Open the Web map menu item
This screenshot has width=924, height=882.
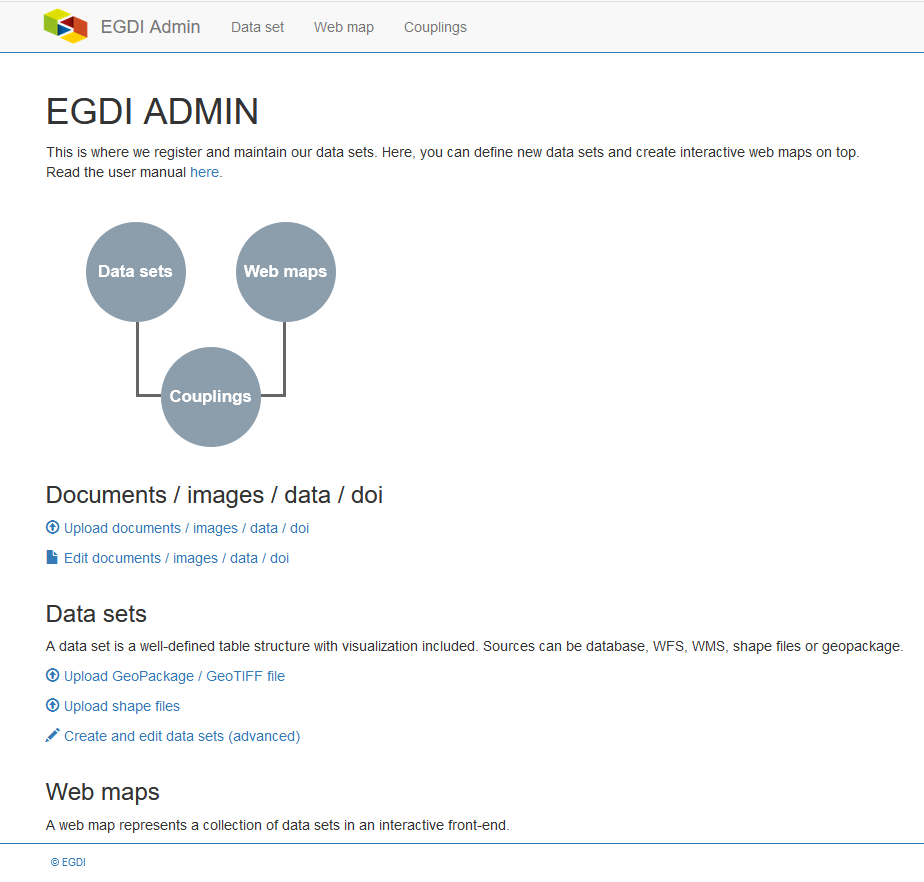coord(343,27)
